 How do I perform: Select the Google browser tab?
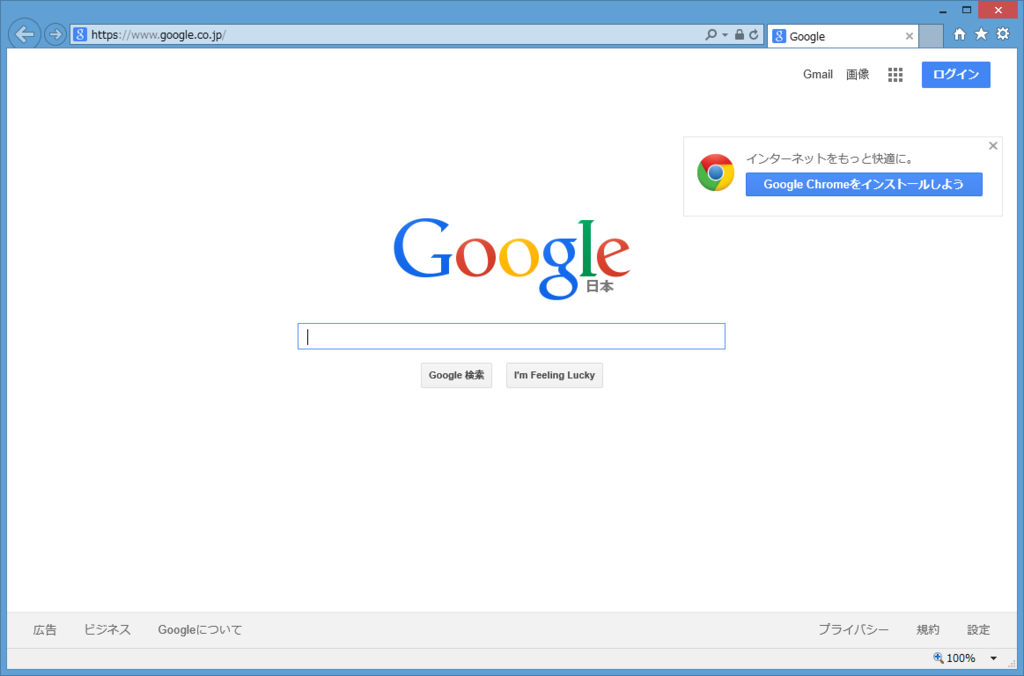point(842,37)
